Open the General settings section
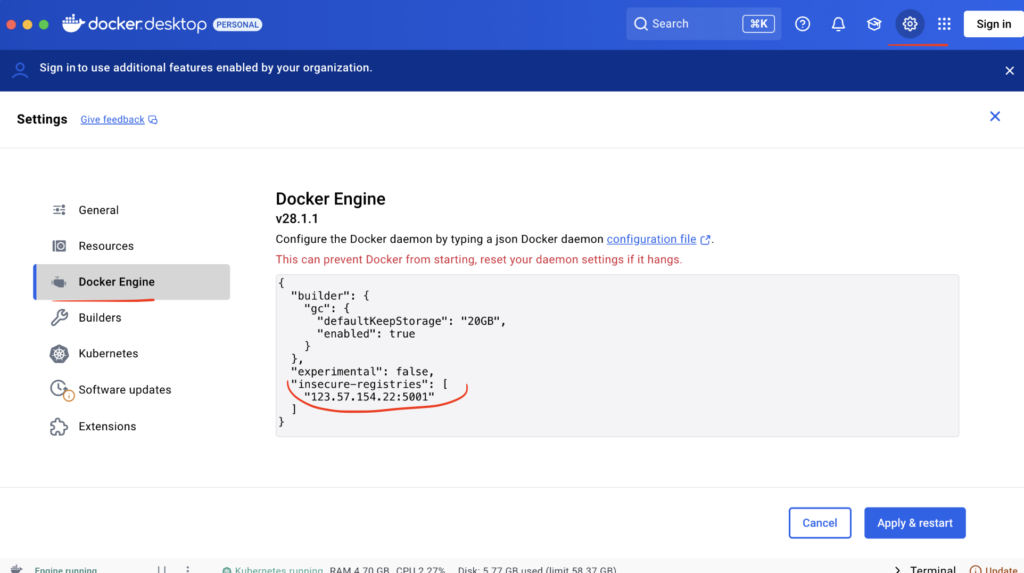1024x573 pixels. click(x=131, y=210)
